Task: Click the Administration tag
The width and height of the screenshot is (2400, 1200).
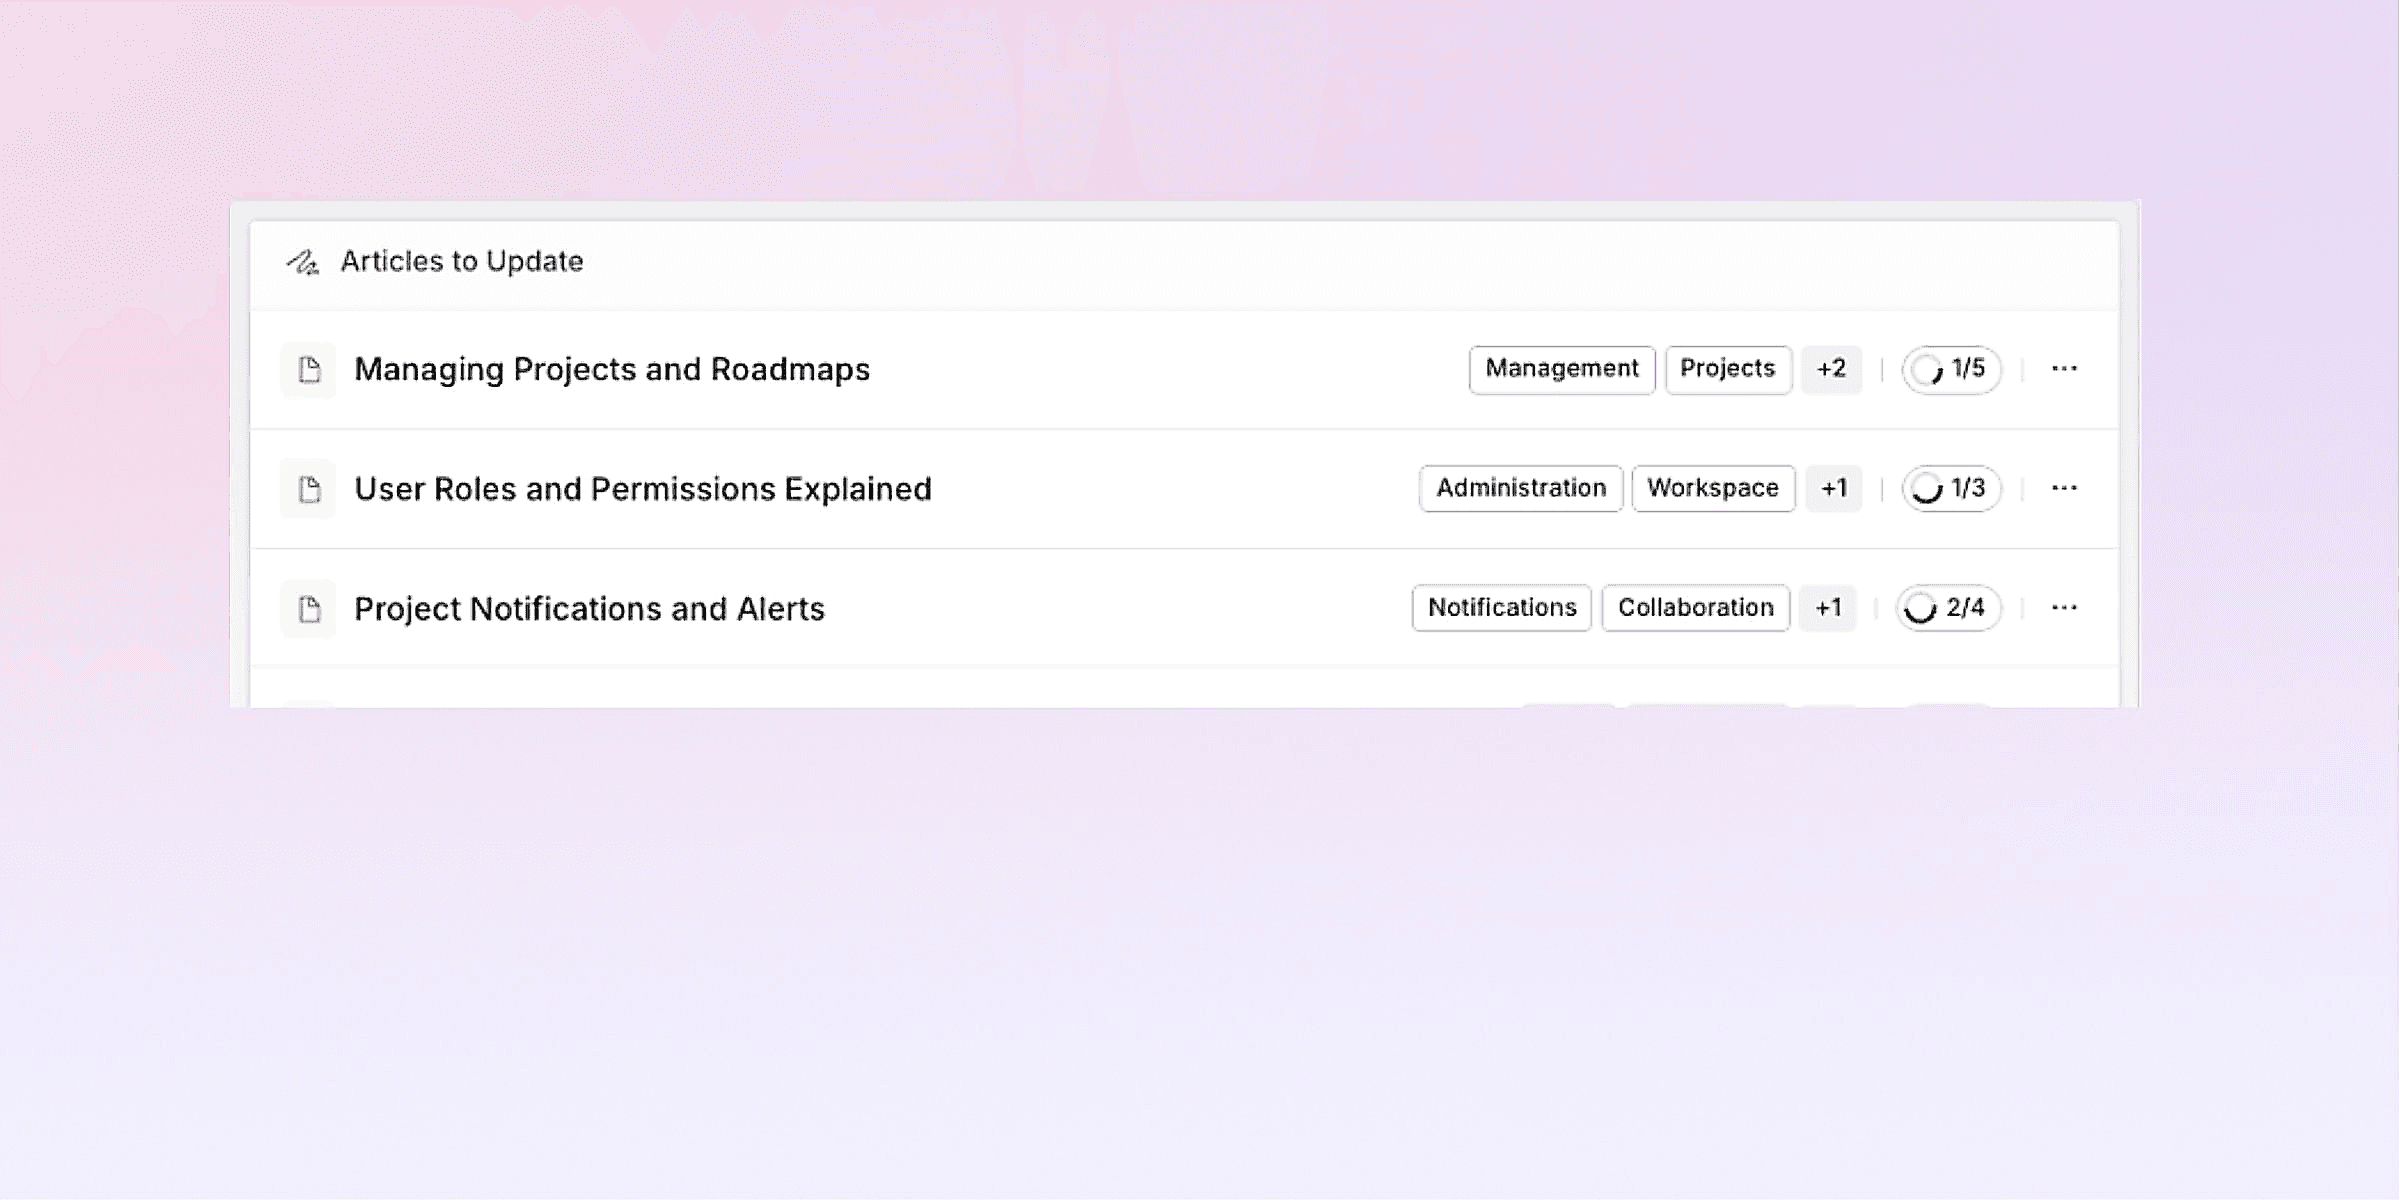Action: [1520, 488]
